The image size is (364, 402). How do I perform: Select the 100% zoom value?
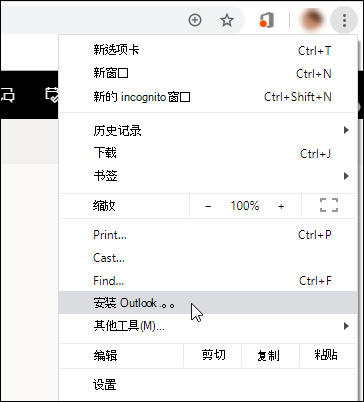point(245,206)
